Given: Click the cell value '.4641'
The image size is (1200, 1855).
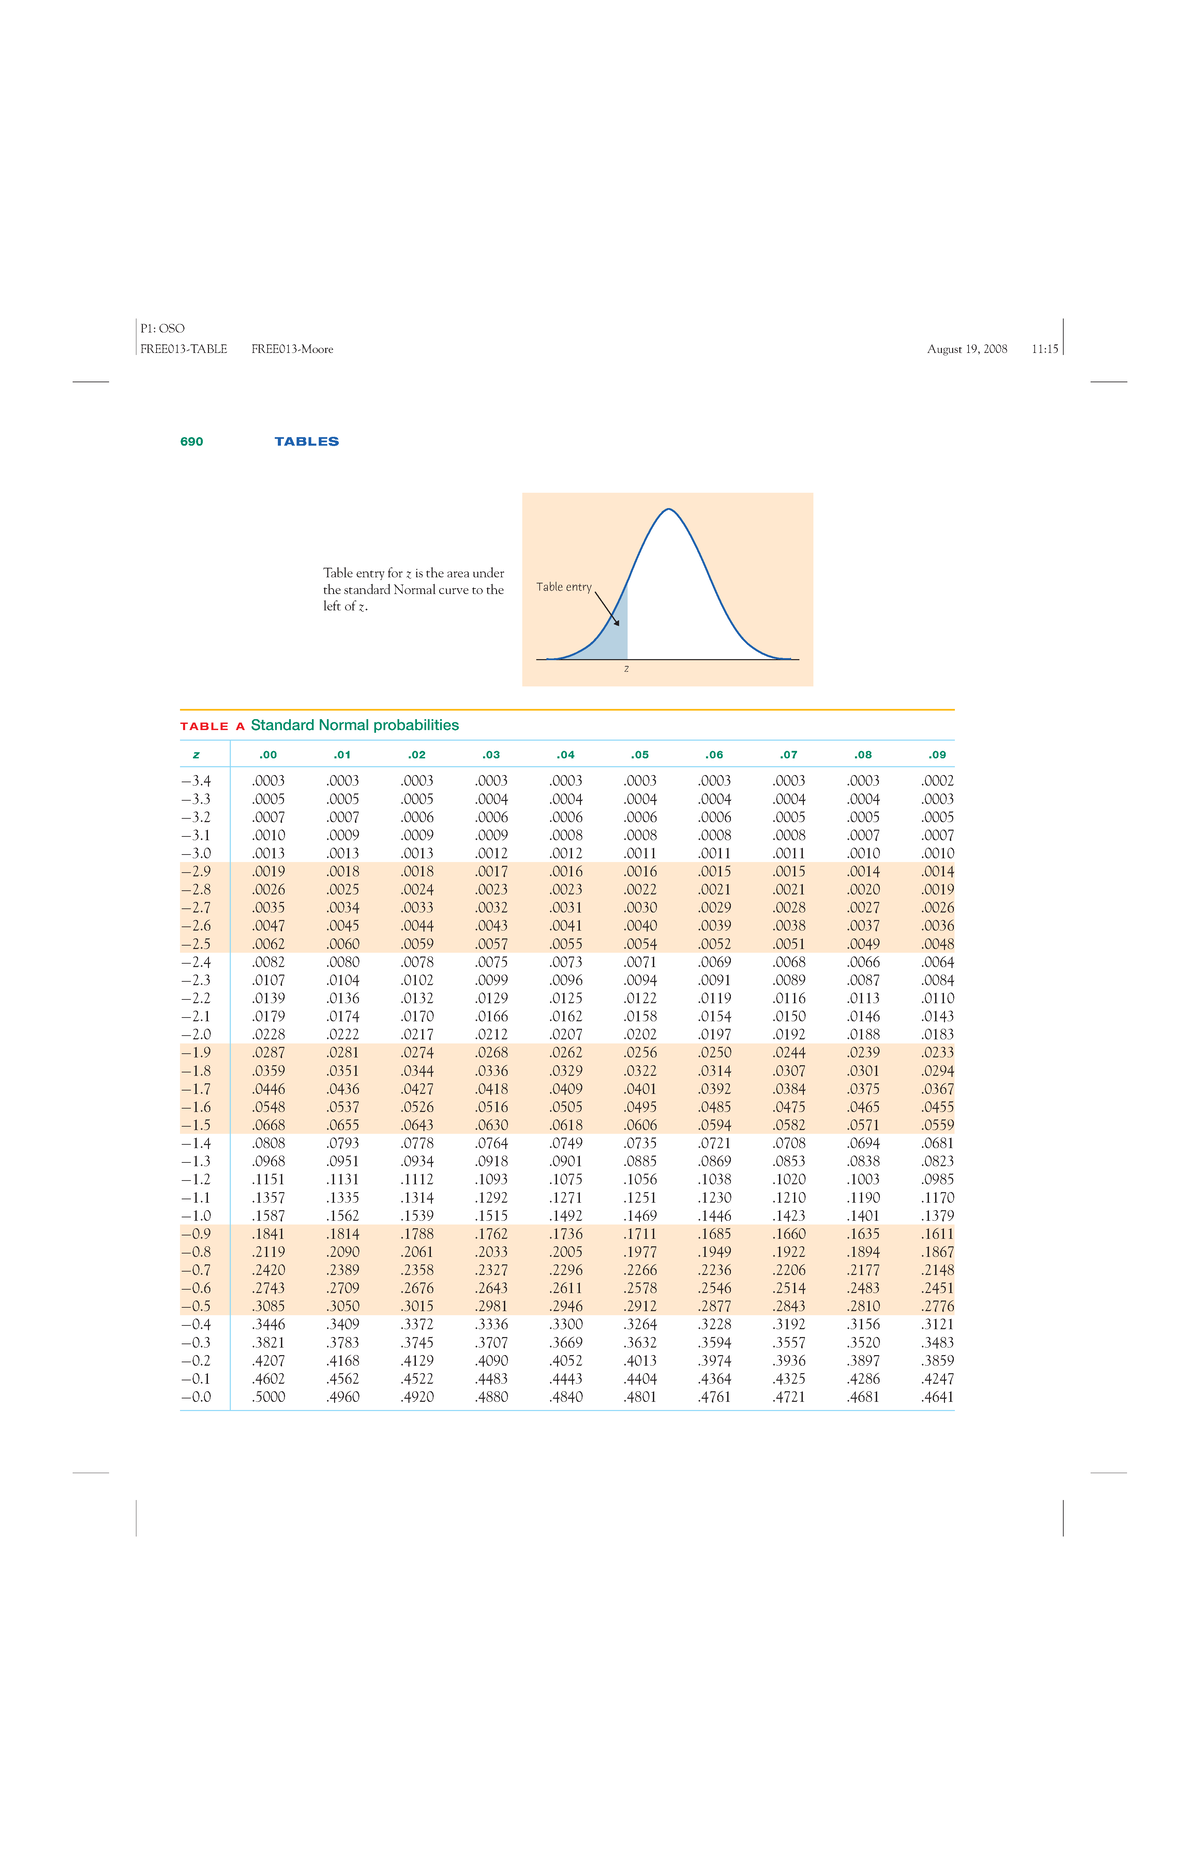Looking at the screenshot, I should [937, 1397].
